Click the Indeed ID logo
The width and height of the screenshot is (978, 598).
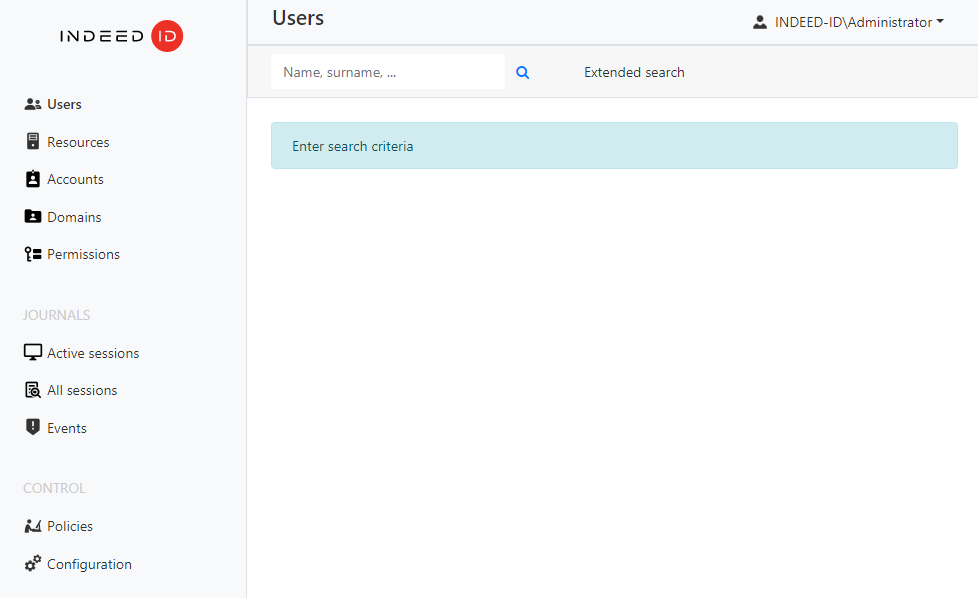pos(121,37)
